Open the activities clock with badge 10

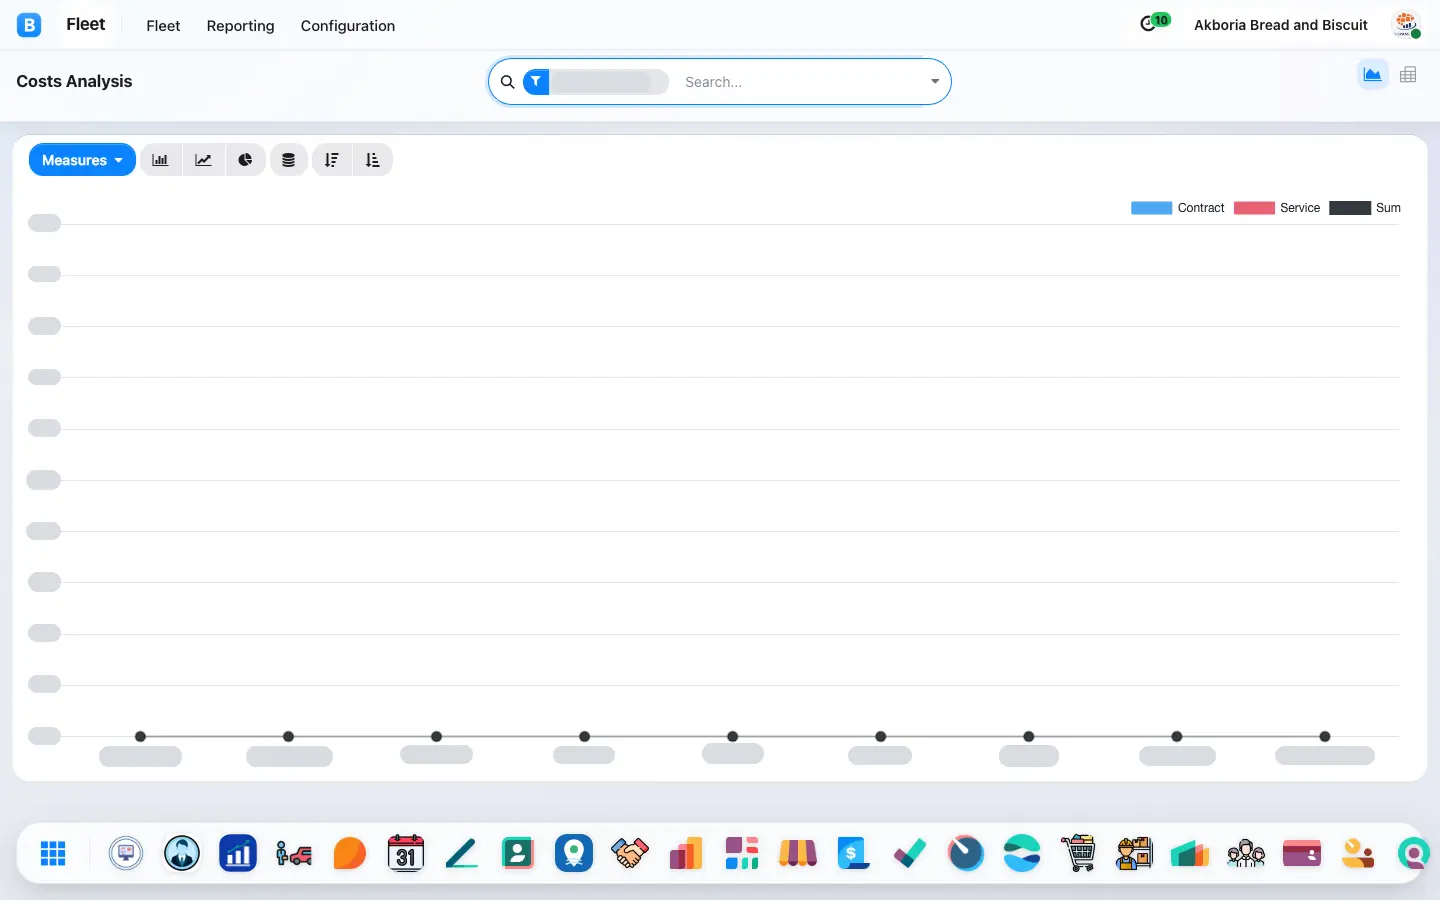click(x=1154, y=23)
